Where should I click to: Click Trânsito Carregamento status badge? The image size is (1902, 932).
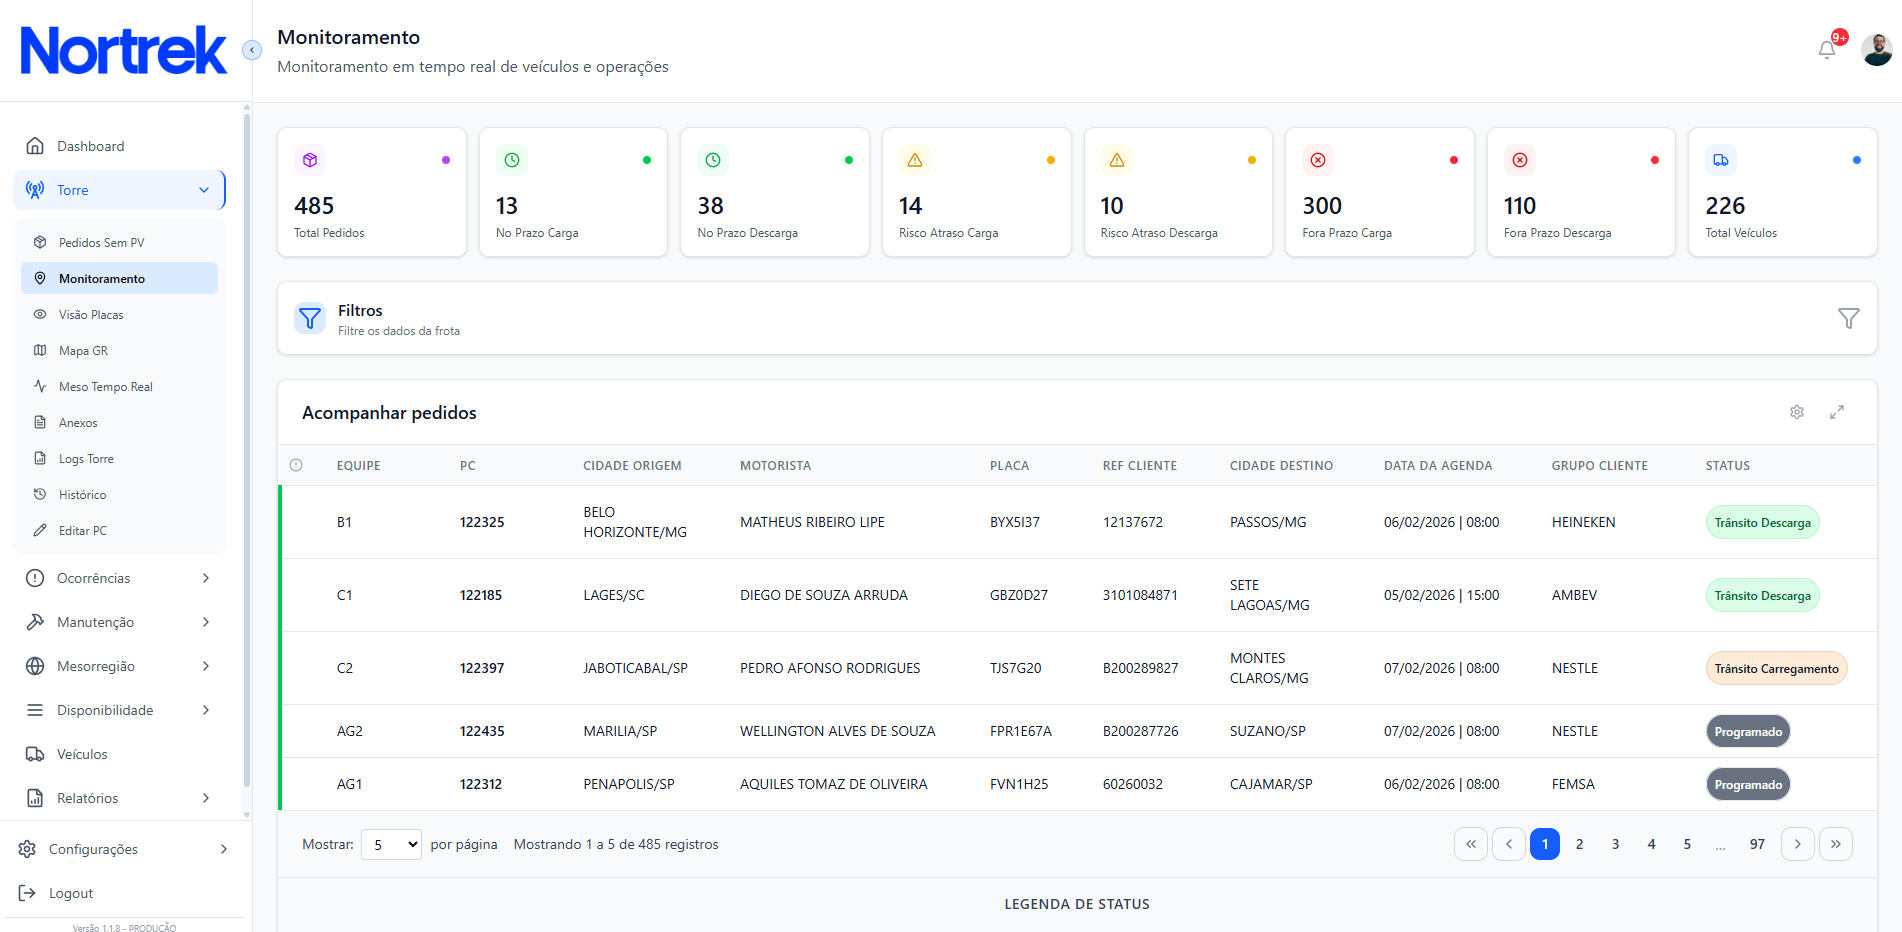click(x=1776, y=668)
